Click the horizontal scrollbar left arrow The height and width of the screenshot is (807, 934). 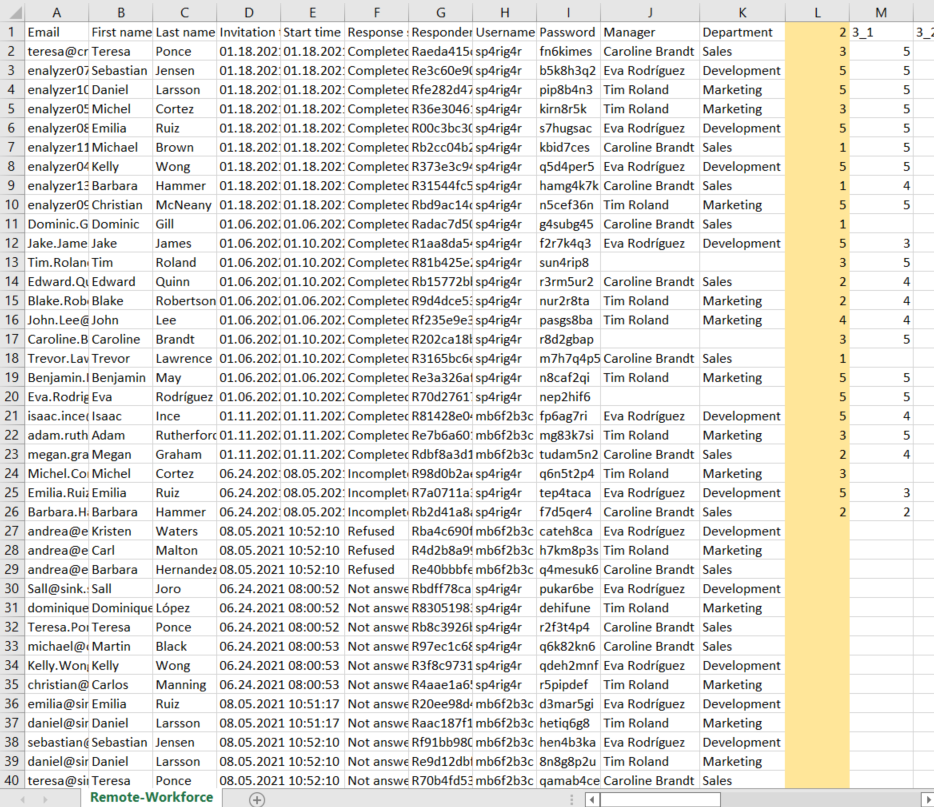tap(592, 799)
